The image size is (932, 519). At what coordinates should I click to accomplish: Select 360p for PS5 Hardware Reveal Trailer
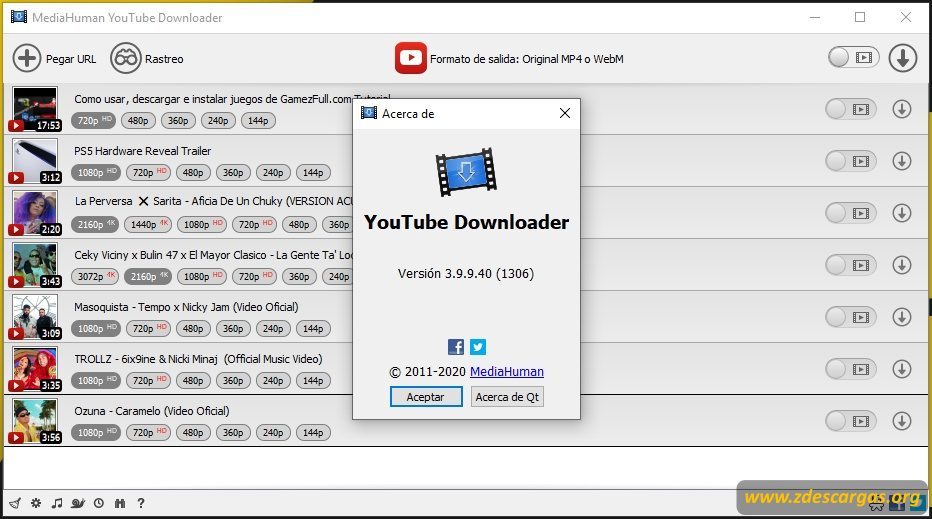coord(233,172)
